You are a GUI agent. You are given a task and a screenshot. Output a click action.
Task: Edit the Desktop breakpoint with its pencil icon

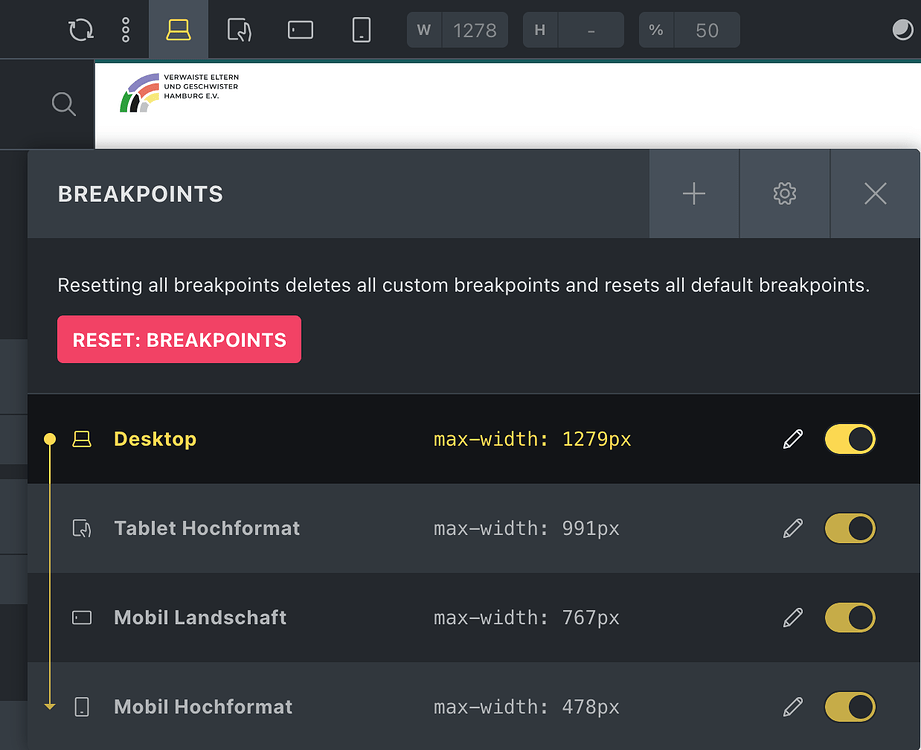click(792, 438)
